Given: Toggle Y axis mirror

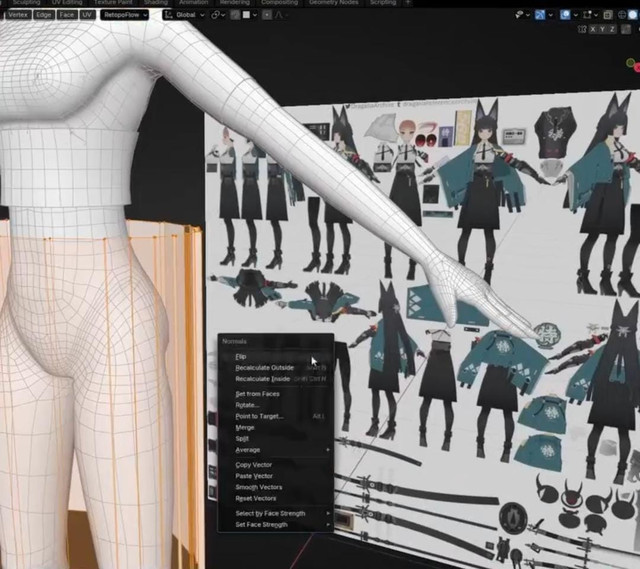Looking at the screenshot, I should (602, 29).
